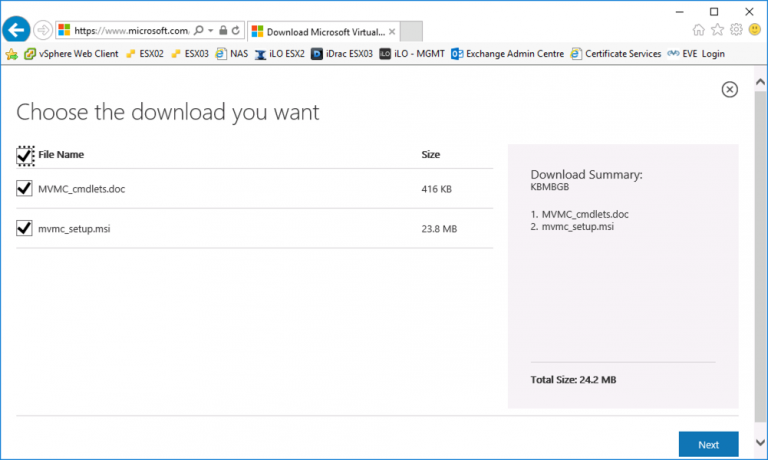Click the Next button
The image size is (768, 460).
[708, 444]
